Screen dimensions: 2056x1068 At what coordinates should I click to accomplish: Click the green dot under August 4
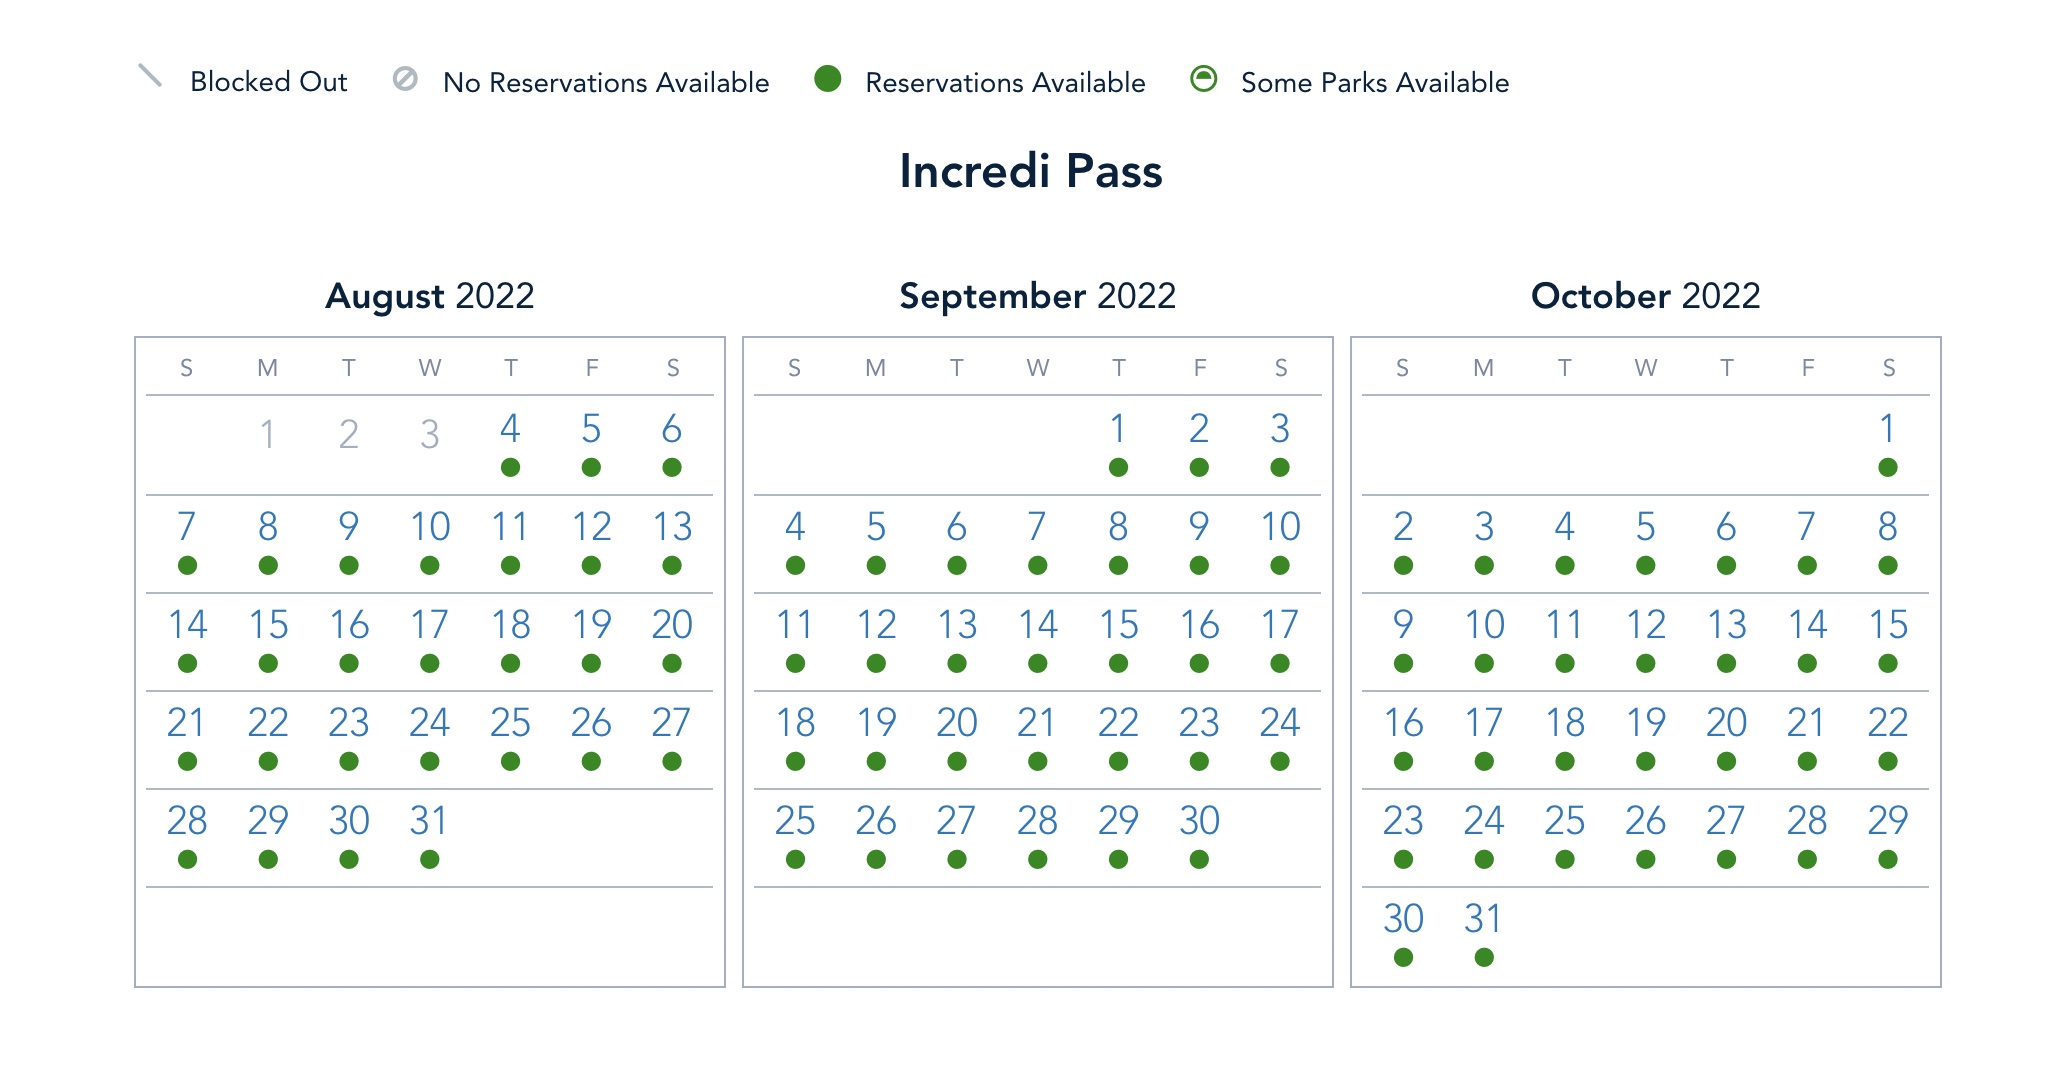coord(510,467)
